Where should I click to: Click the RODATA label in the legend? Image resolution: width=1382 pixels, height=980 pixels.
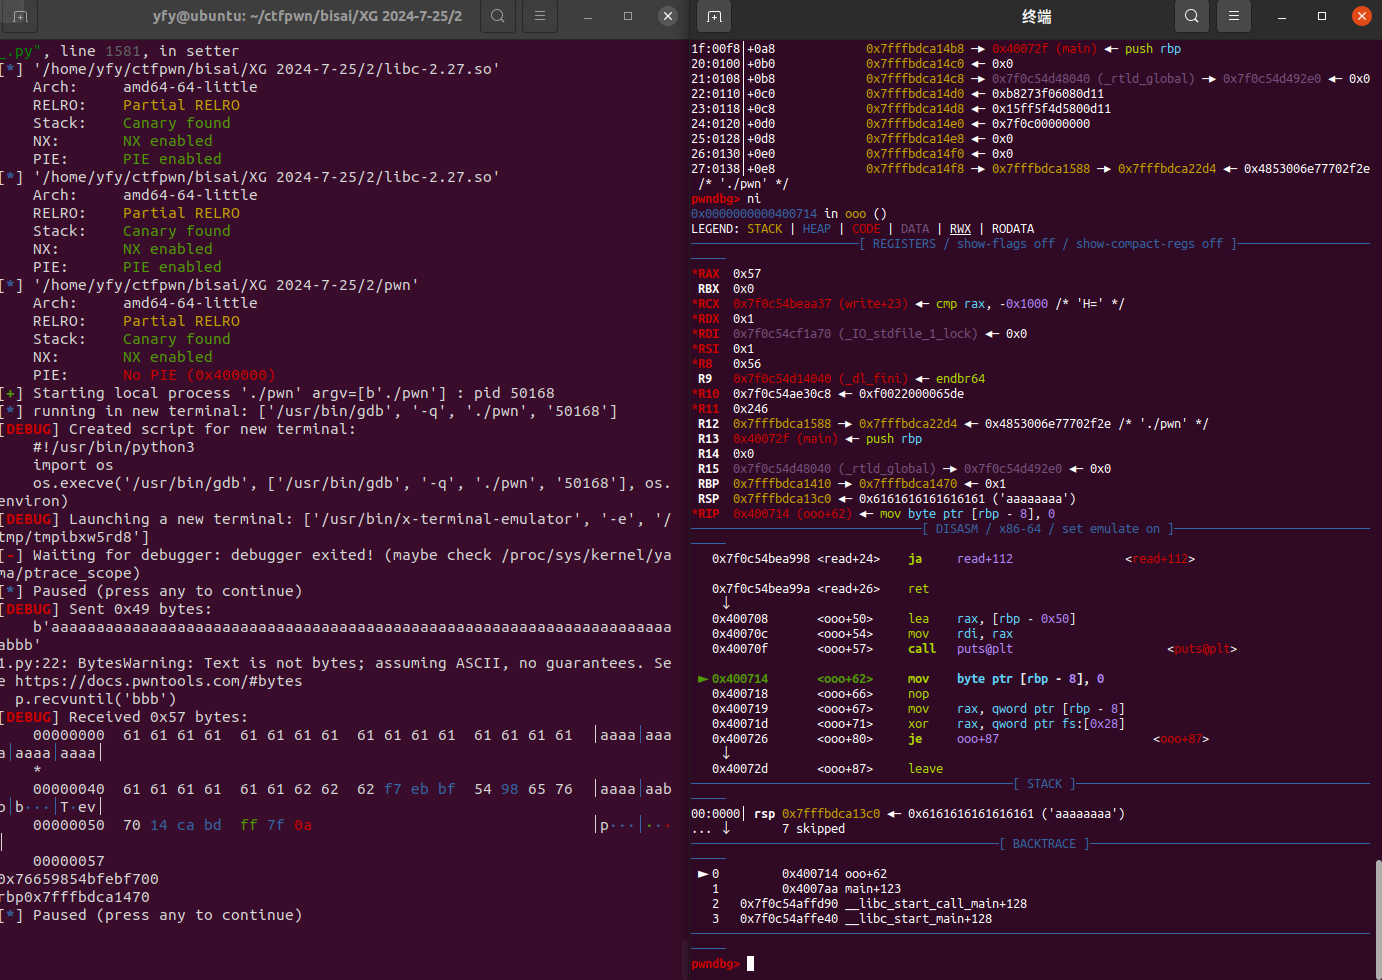click(1013, 229)
